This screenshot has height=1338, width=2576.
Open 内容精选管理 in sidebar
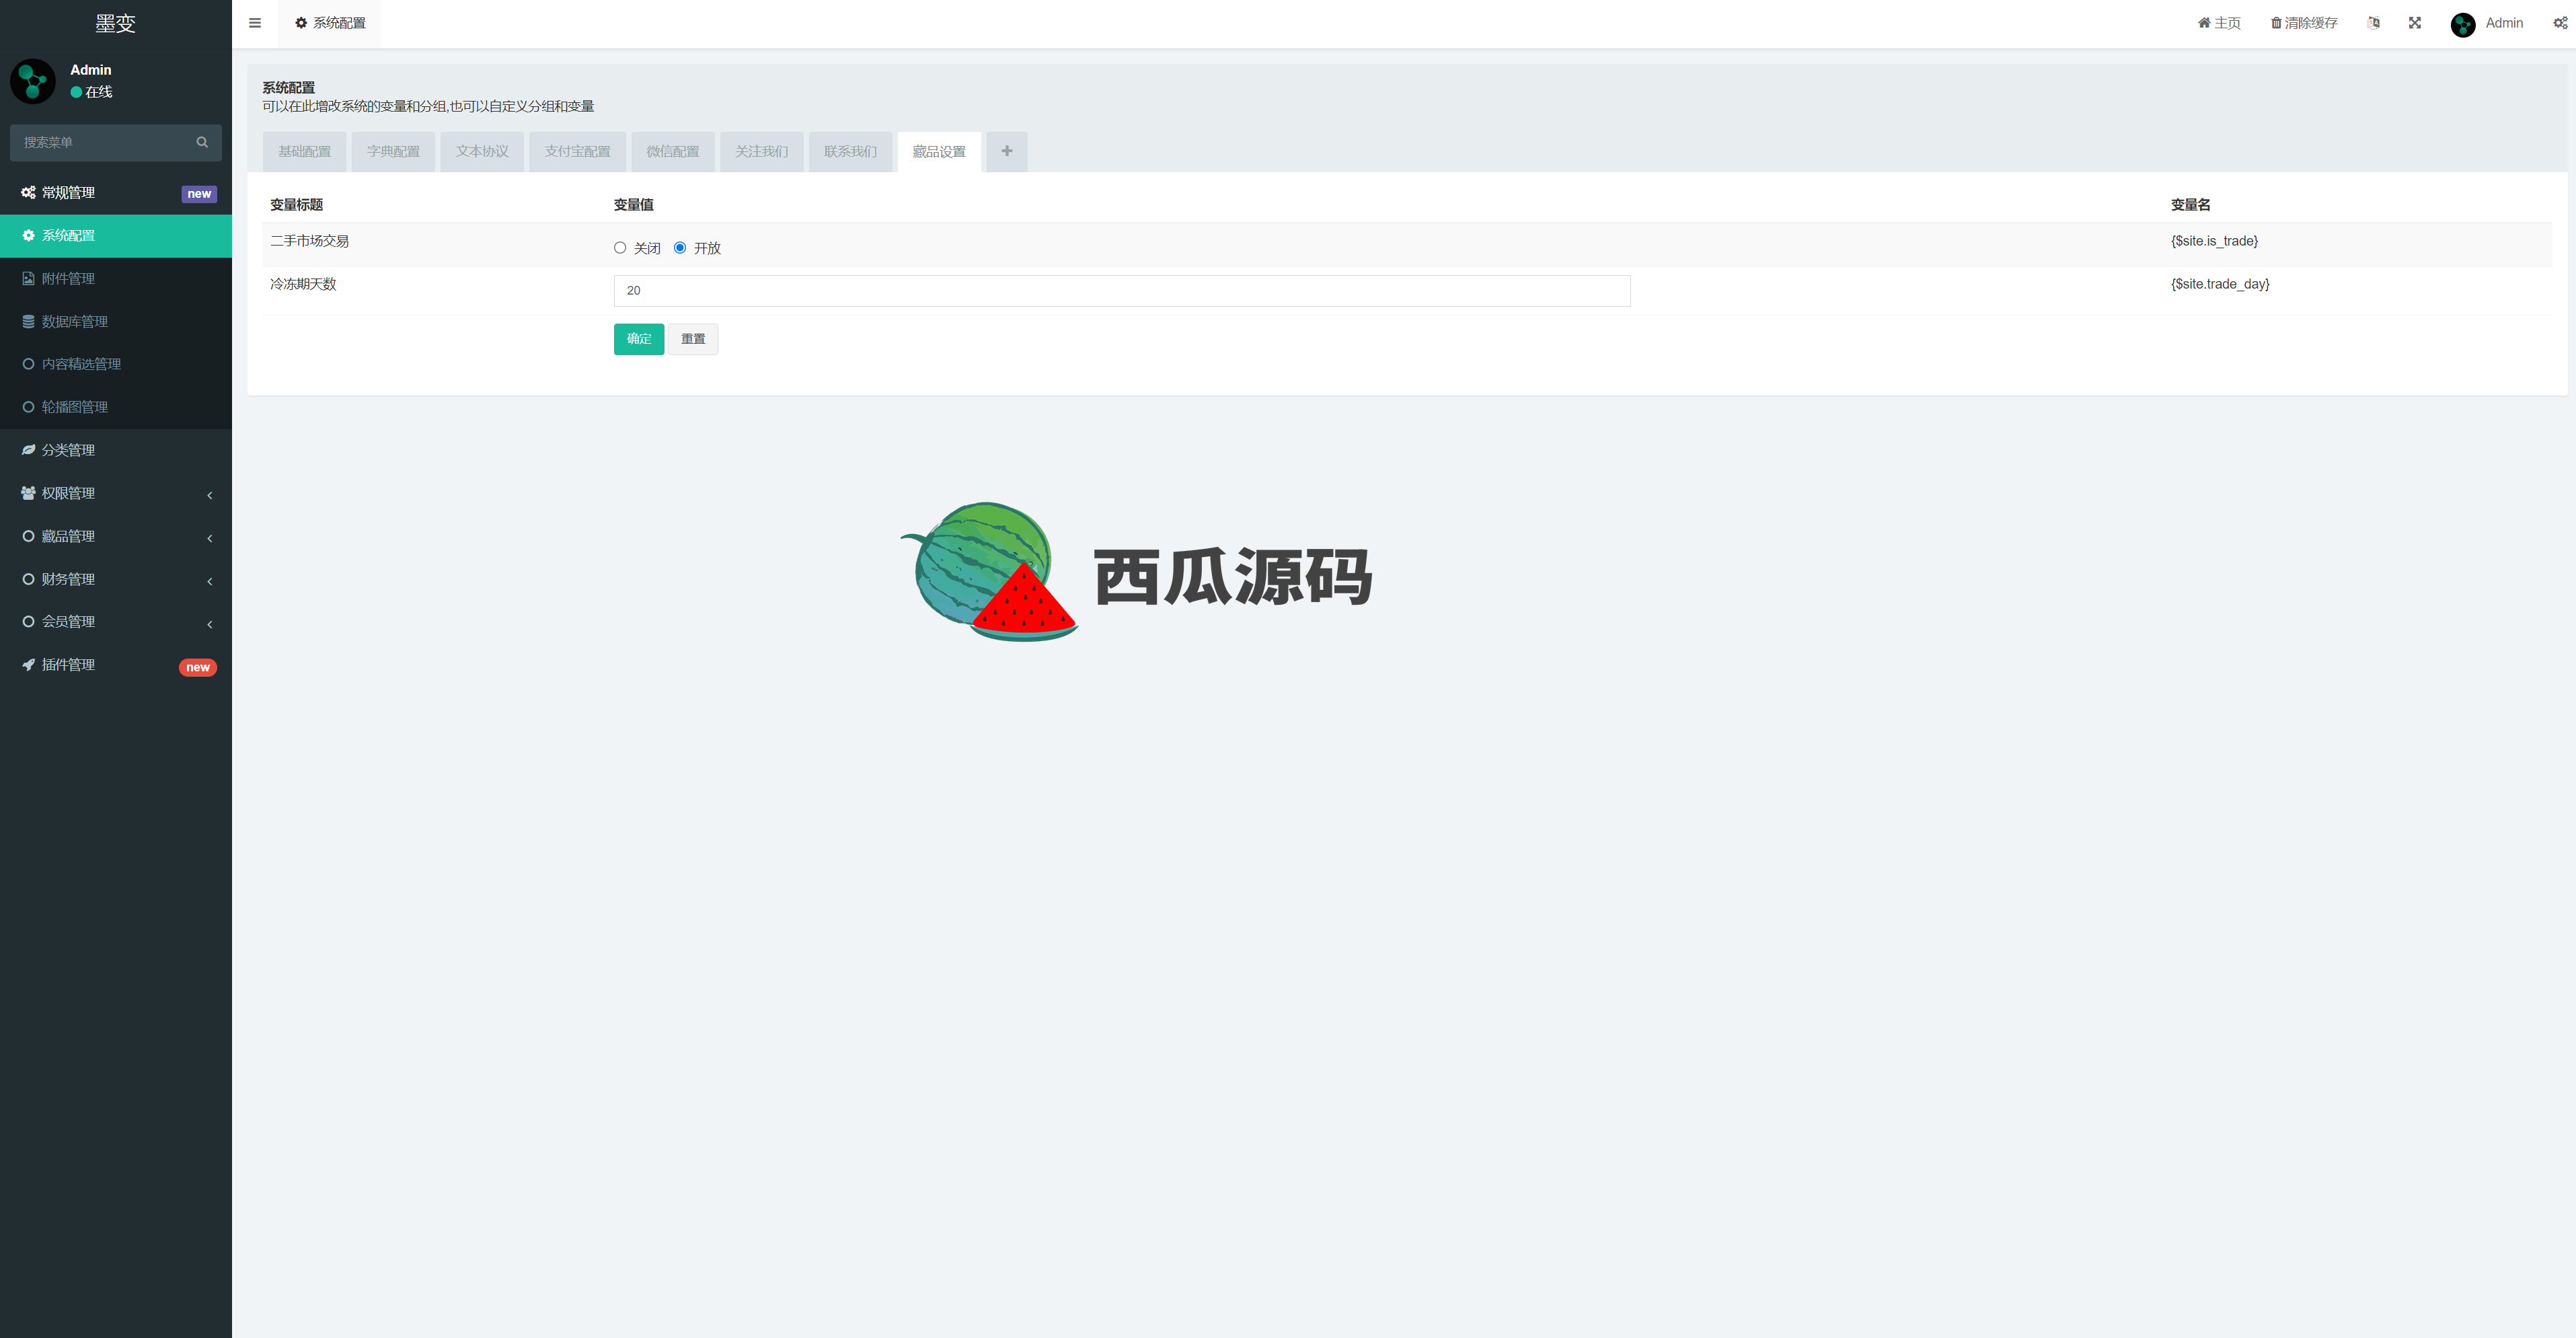[x=116, y=364]
